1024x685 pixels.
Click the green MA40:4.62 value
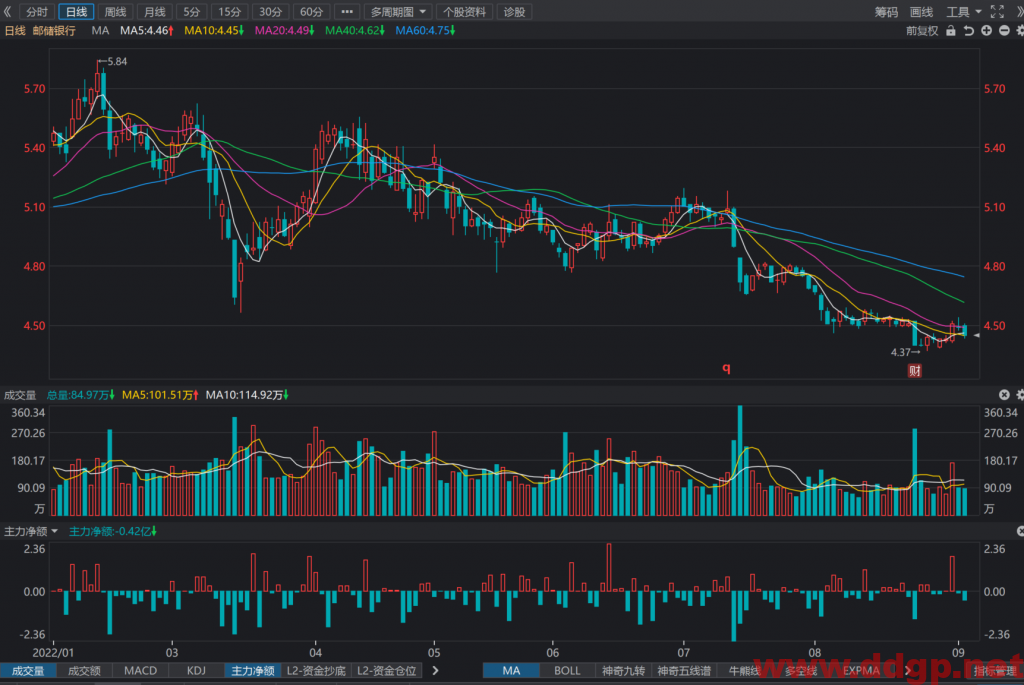click(x=355, y=31)
